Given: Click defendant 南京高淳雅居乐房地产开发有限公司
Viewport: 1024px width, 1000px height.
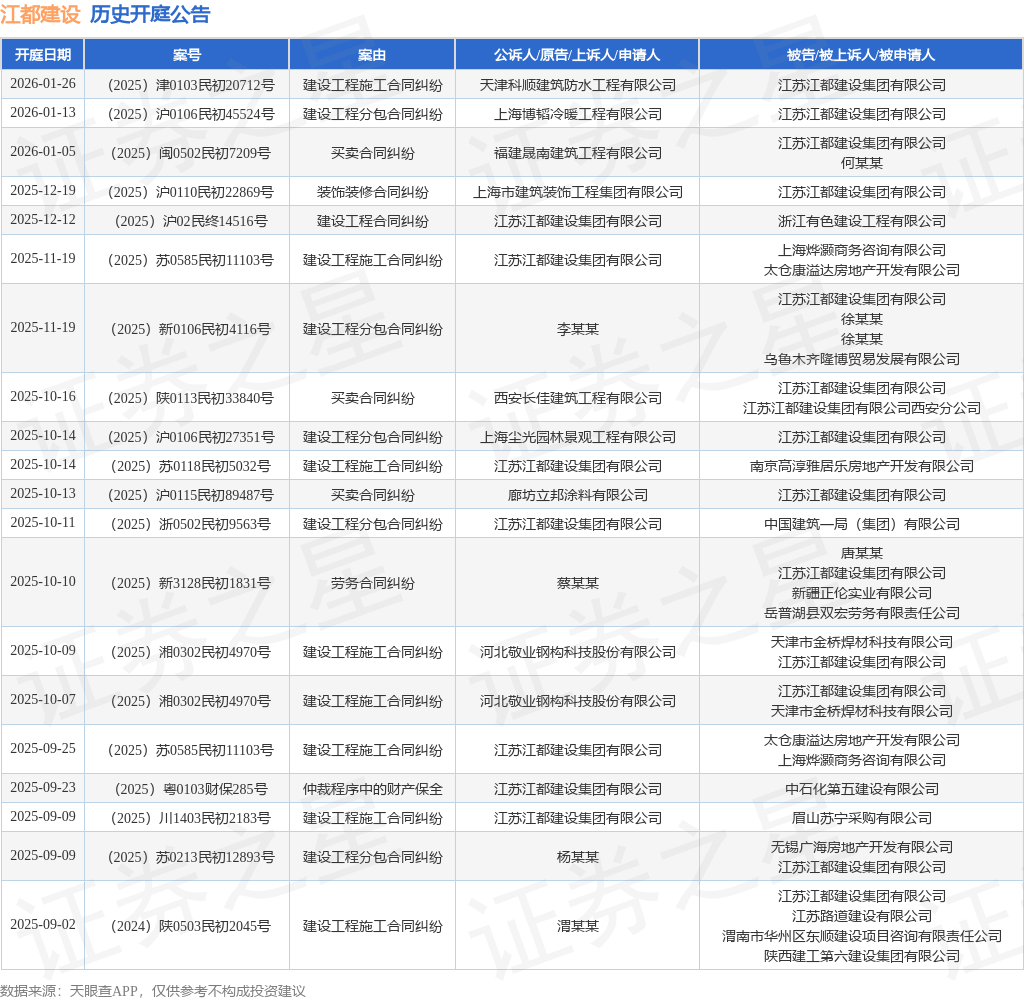Looking at the screenshot, I should [x=861, y=466].
